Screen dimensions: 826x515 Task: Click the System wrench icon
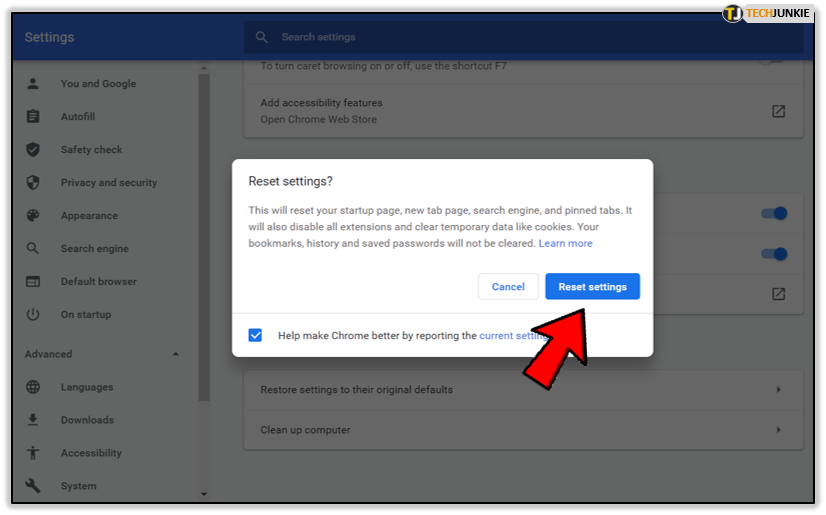(33, 486)
